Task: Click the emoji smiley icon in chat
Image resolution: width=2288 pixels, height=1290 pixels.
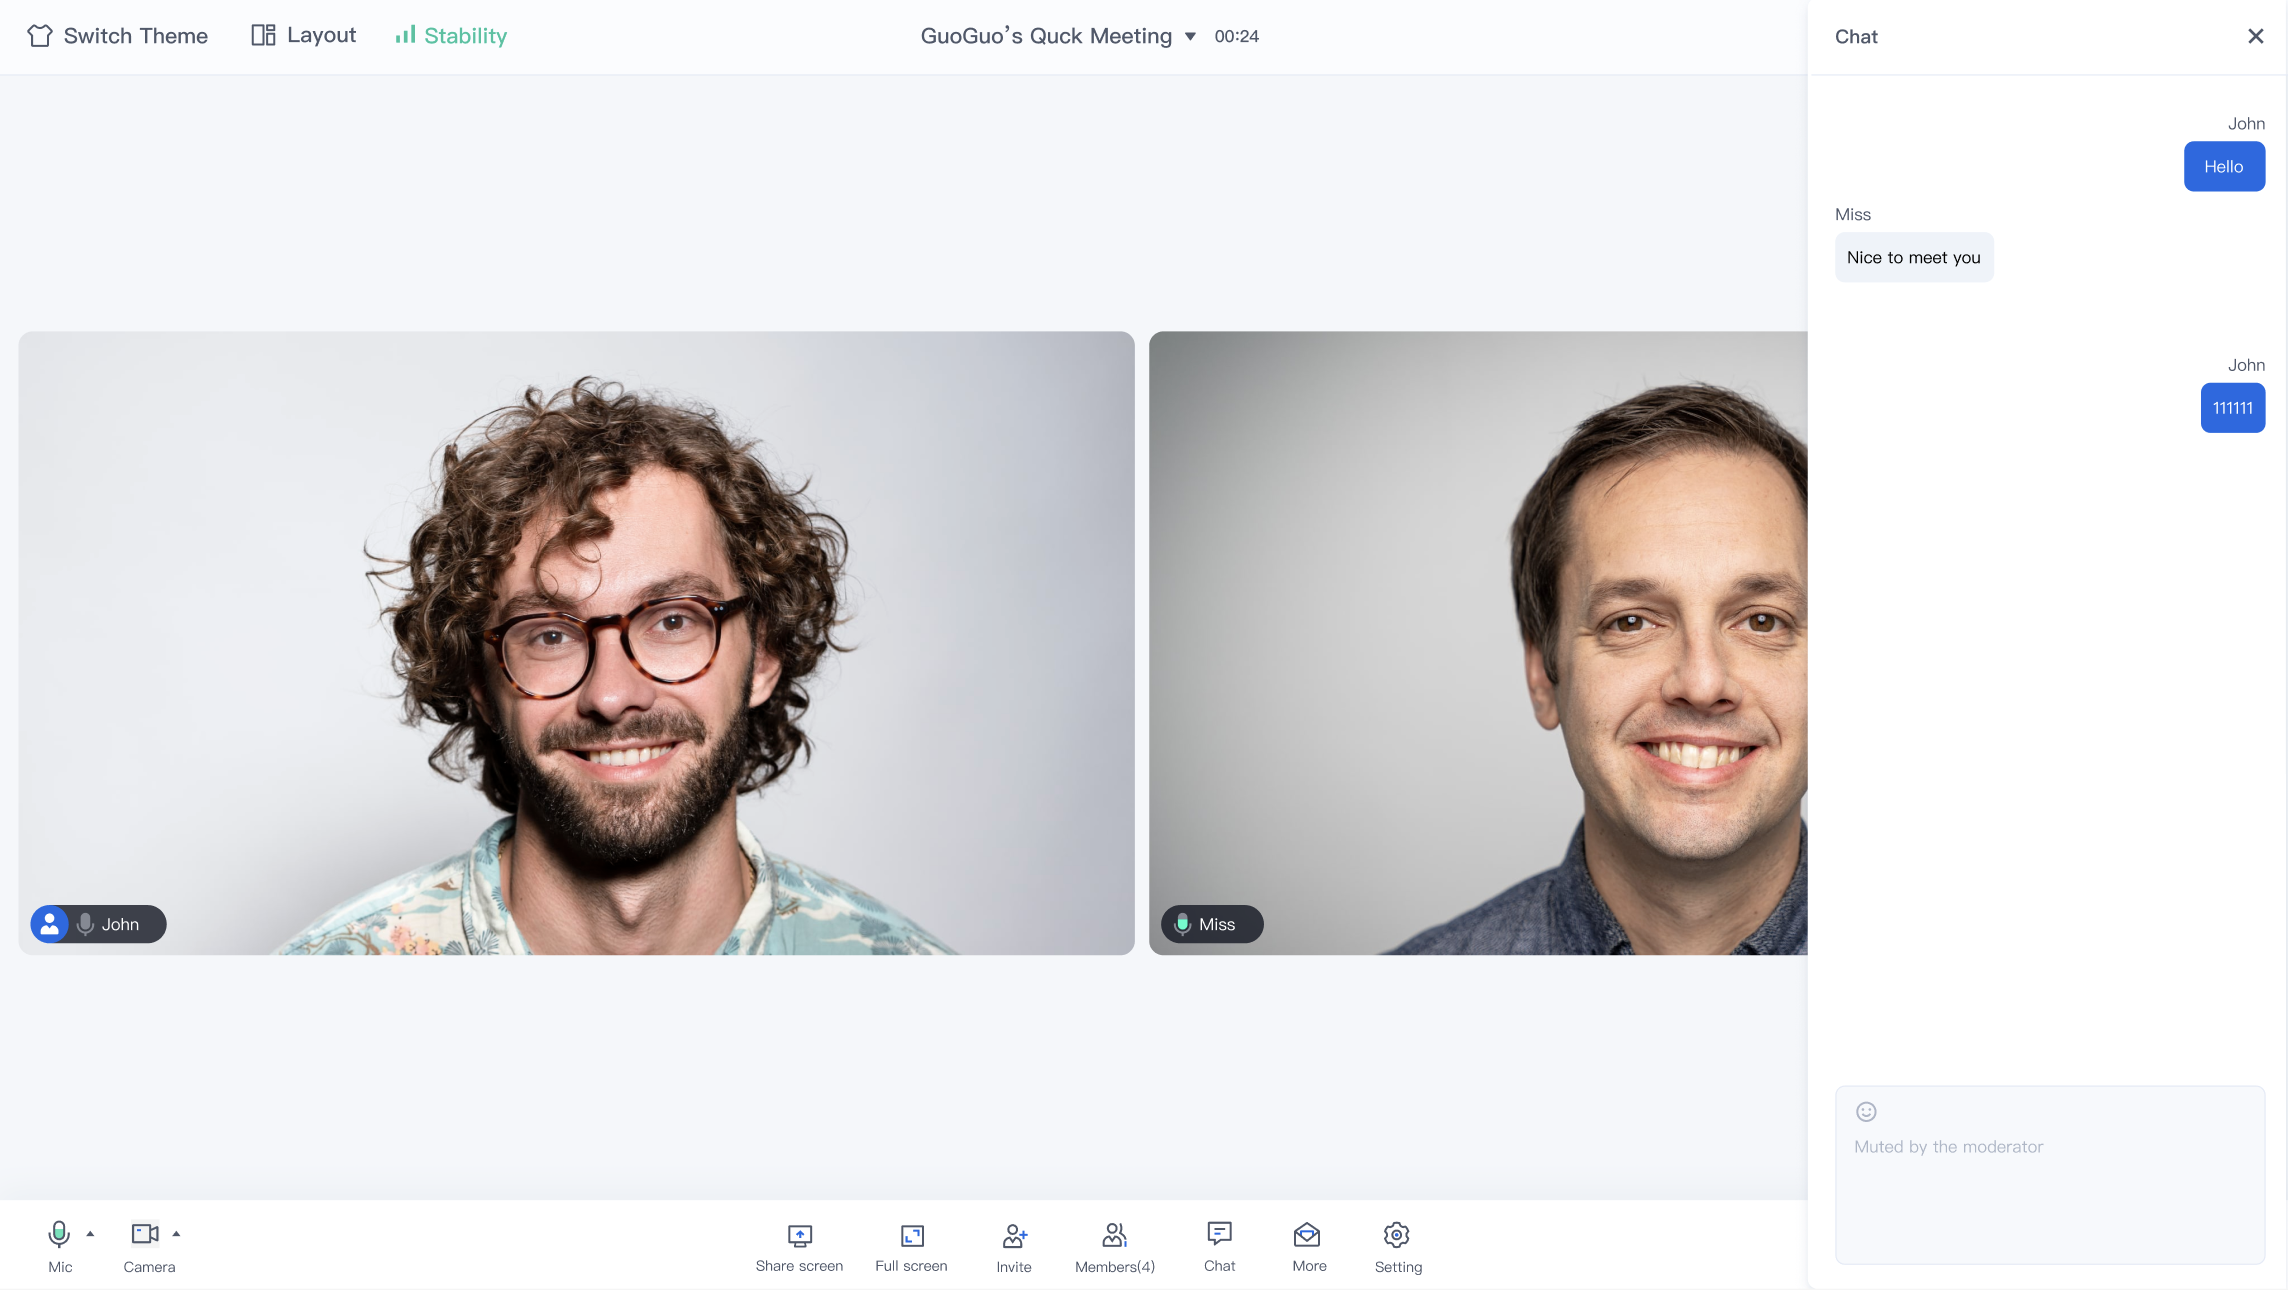Action: point(1866,1112)
